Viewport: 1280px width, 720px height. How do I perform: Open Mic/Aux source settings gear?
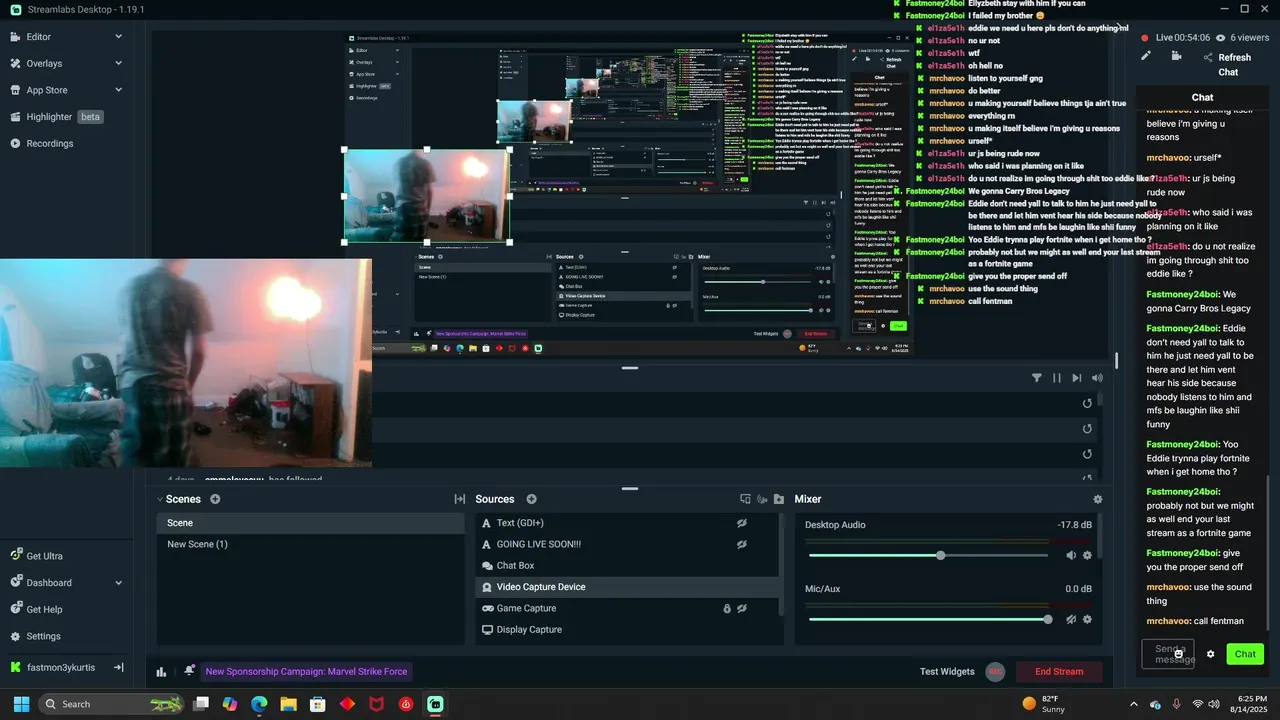[x=1087, y=619]
